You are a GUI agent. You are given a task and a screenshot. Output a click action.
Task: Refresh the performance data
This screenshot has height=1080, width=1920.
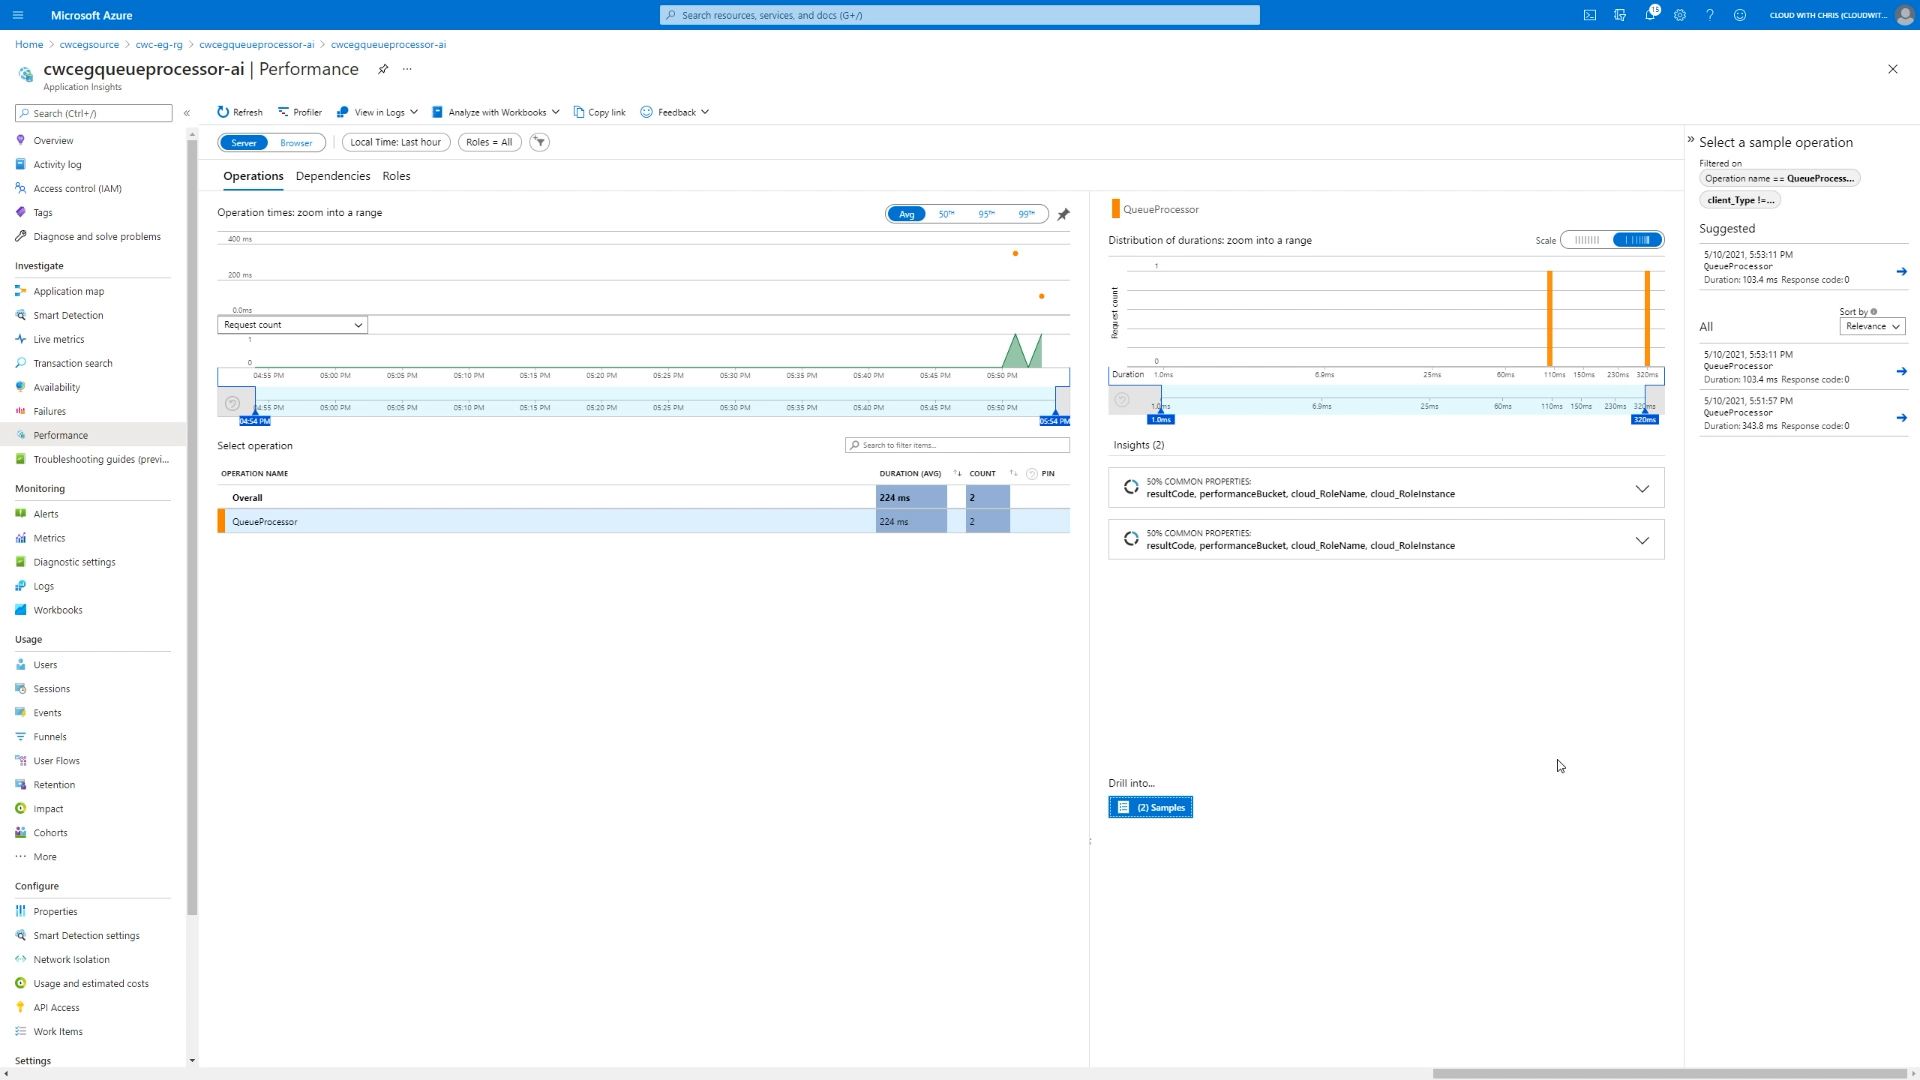point(239,111)
